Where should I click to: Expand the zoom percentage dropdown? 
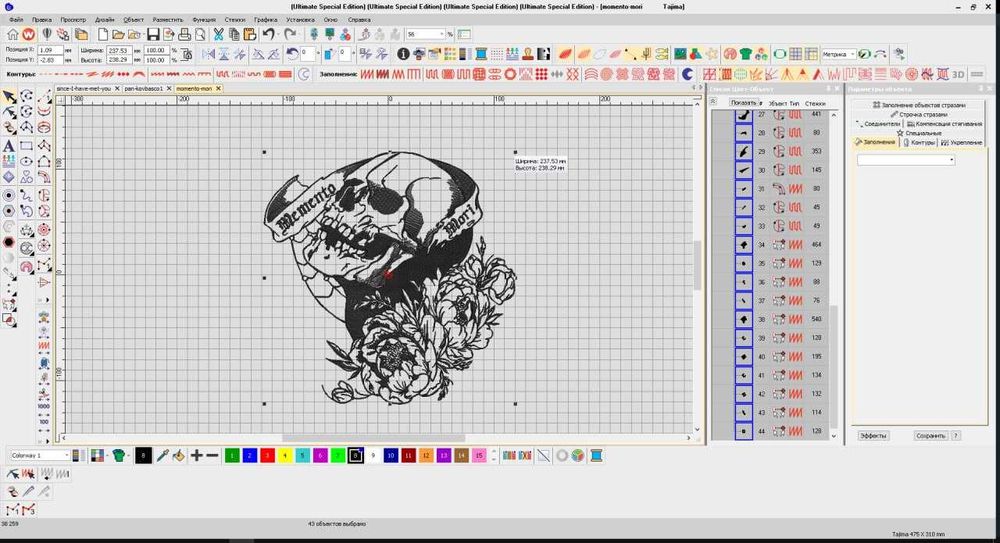[440, 34]
